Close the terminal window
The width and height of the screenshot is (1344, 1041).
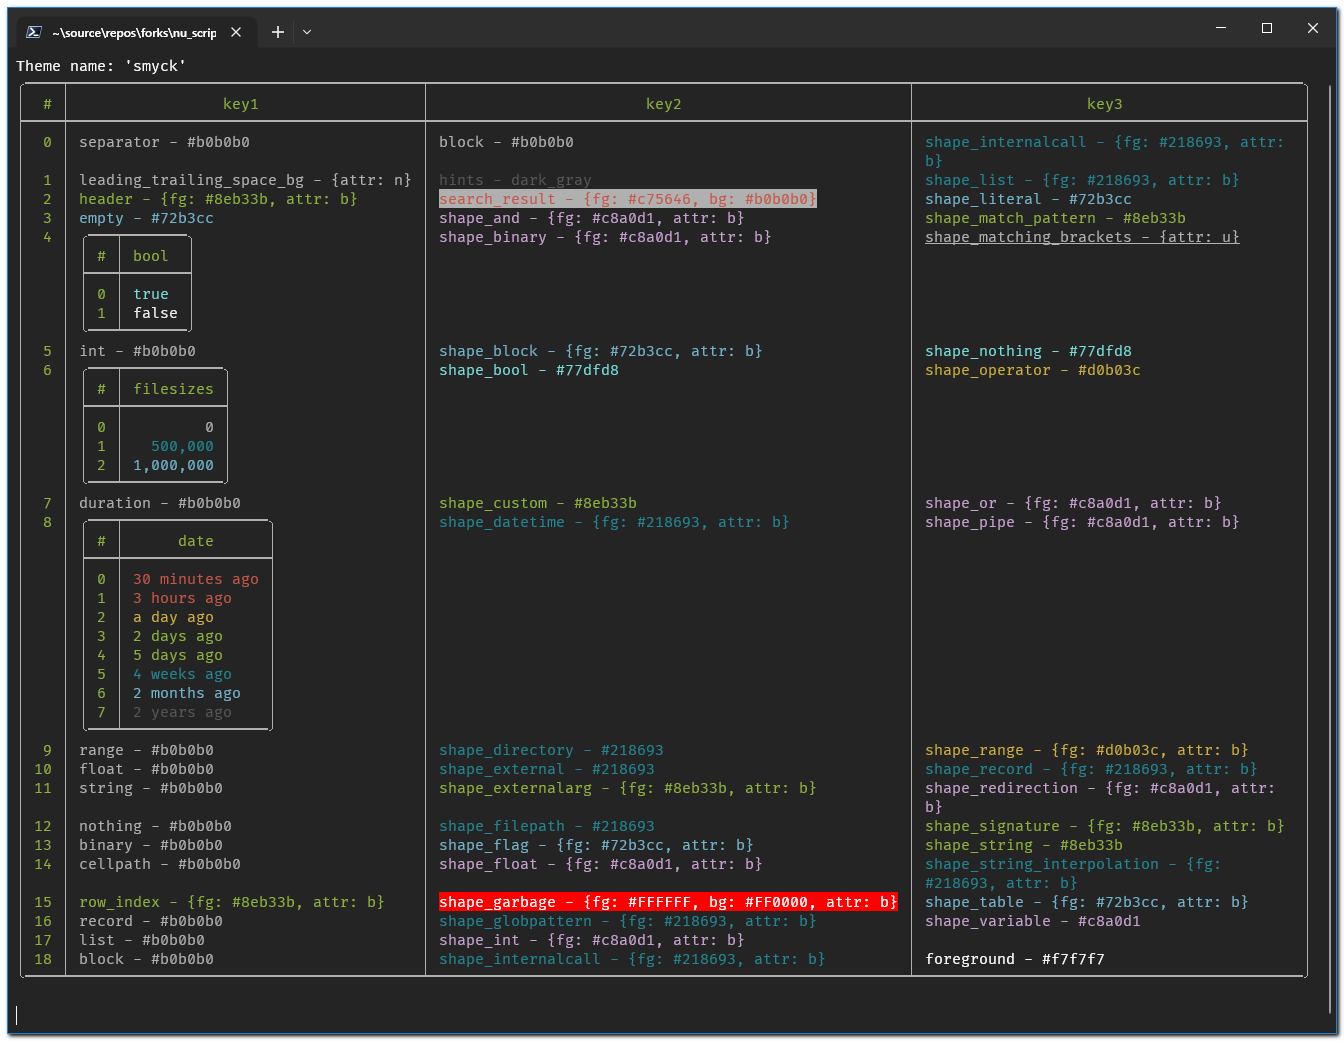pos(1313,28)
